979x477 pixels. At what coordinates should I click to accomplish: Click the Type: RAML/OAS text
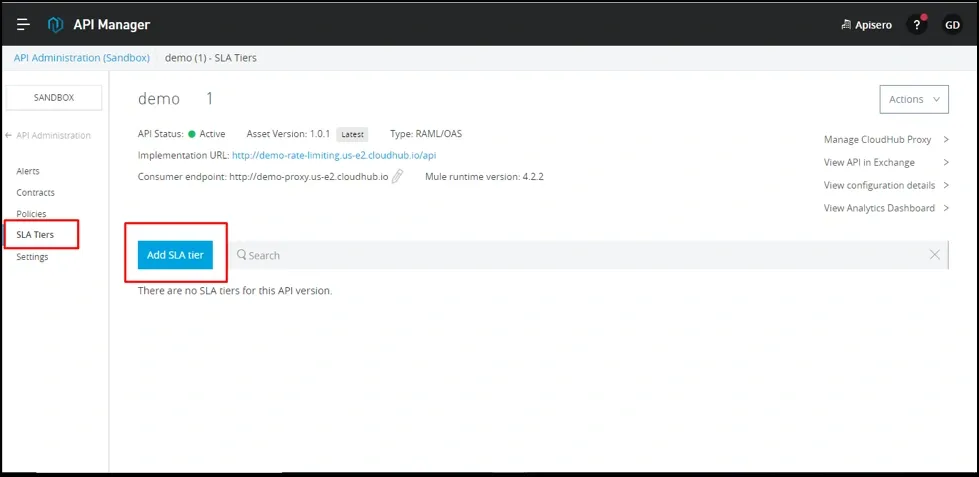coord(426,134)
